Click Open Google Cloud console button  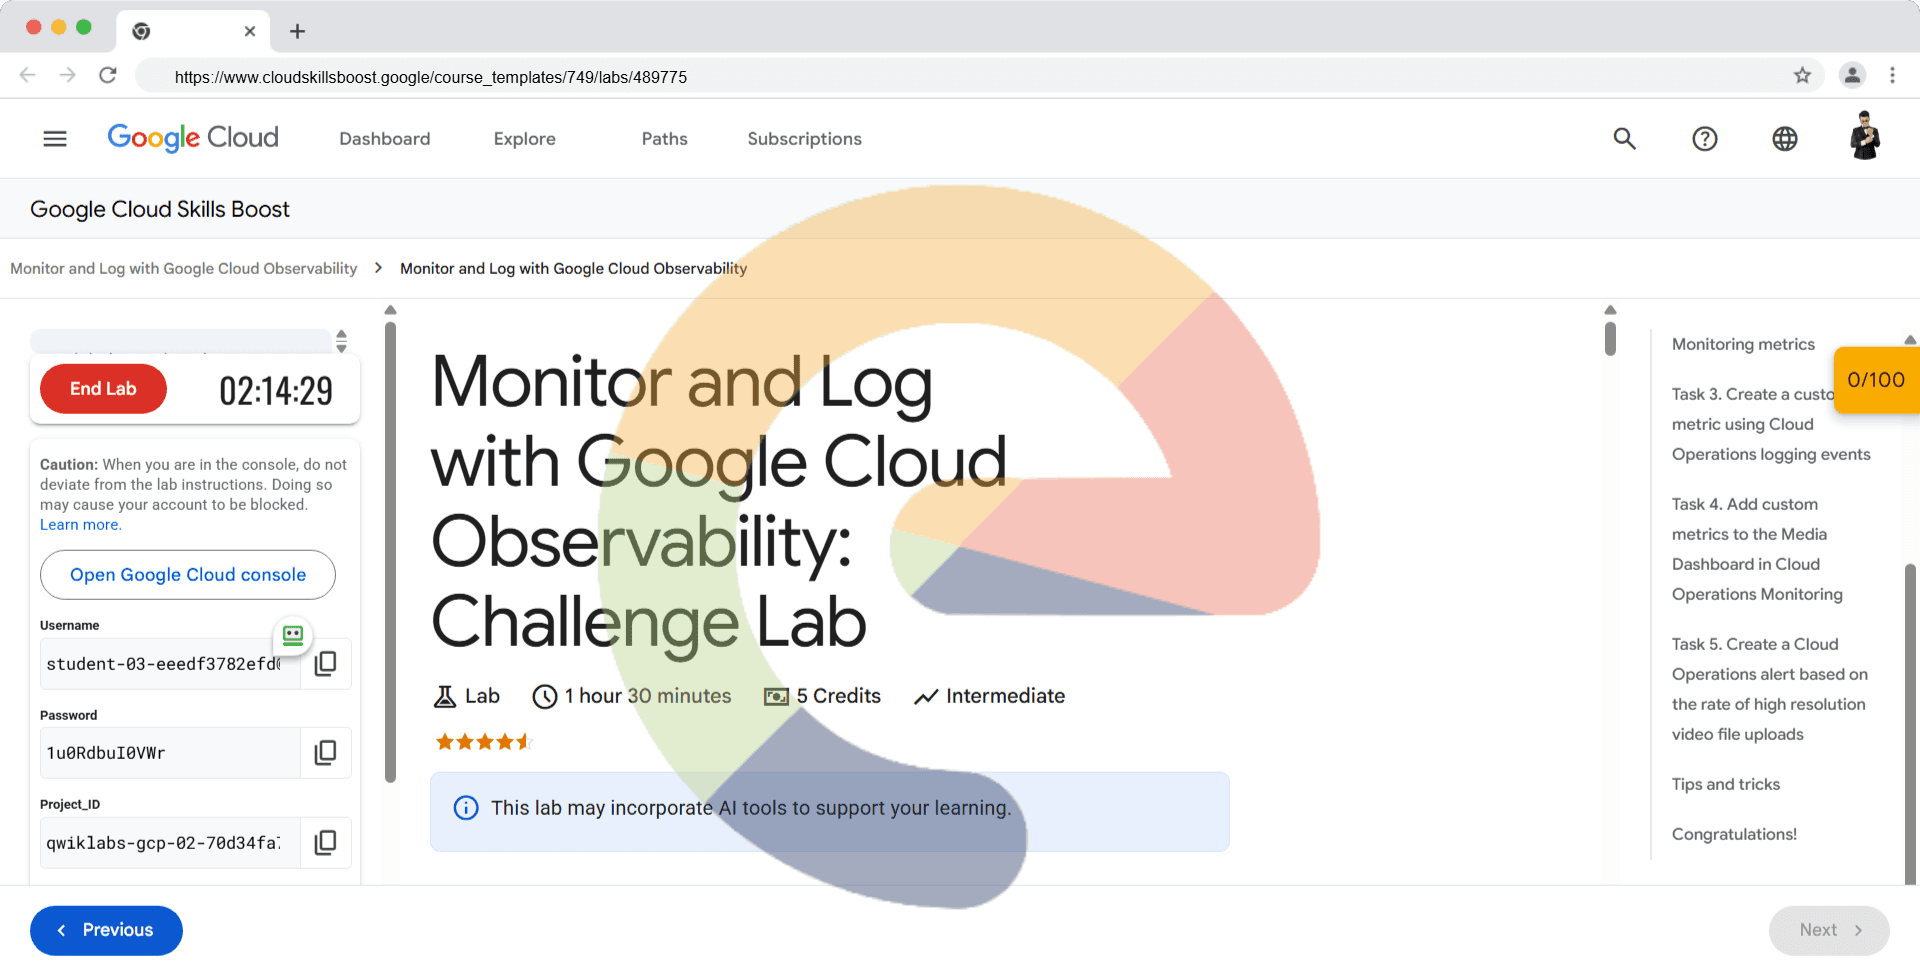[x=188, y=575]
